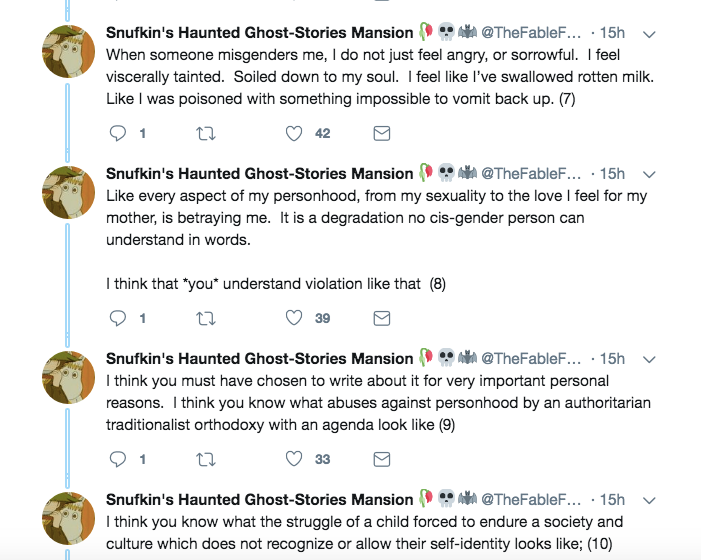Like the tweet with 39 likes
Screen dimensions: 701x560
294,318
